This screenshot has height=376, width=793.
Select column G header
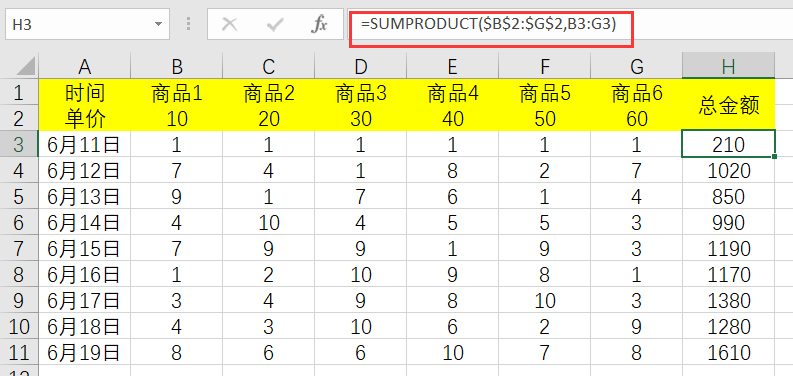click(x=636, y=66)
